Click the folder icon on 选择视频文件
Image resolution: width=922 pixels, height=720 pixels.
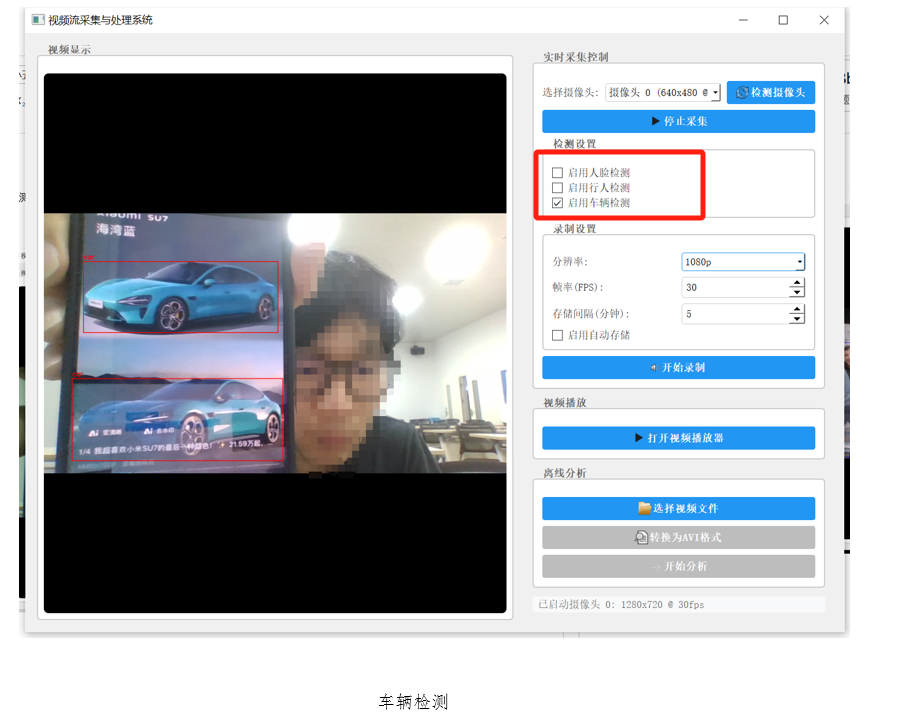(644, 508)
